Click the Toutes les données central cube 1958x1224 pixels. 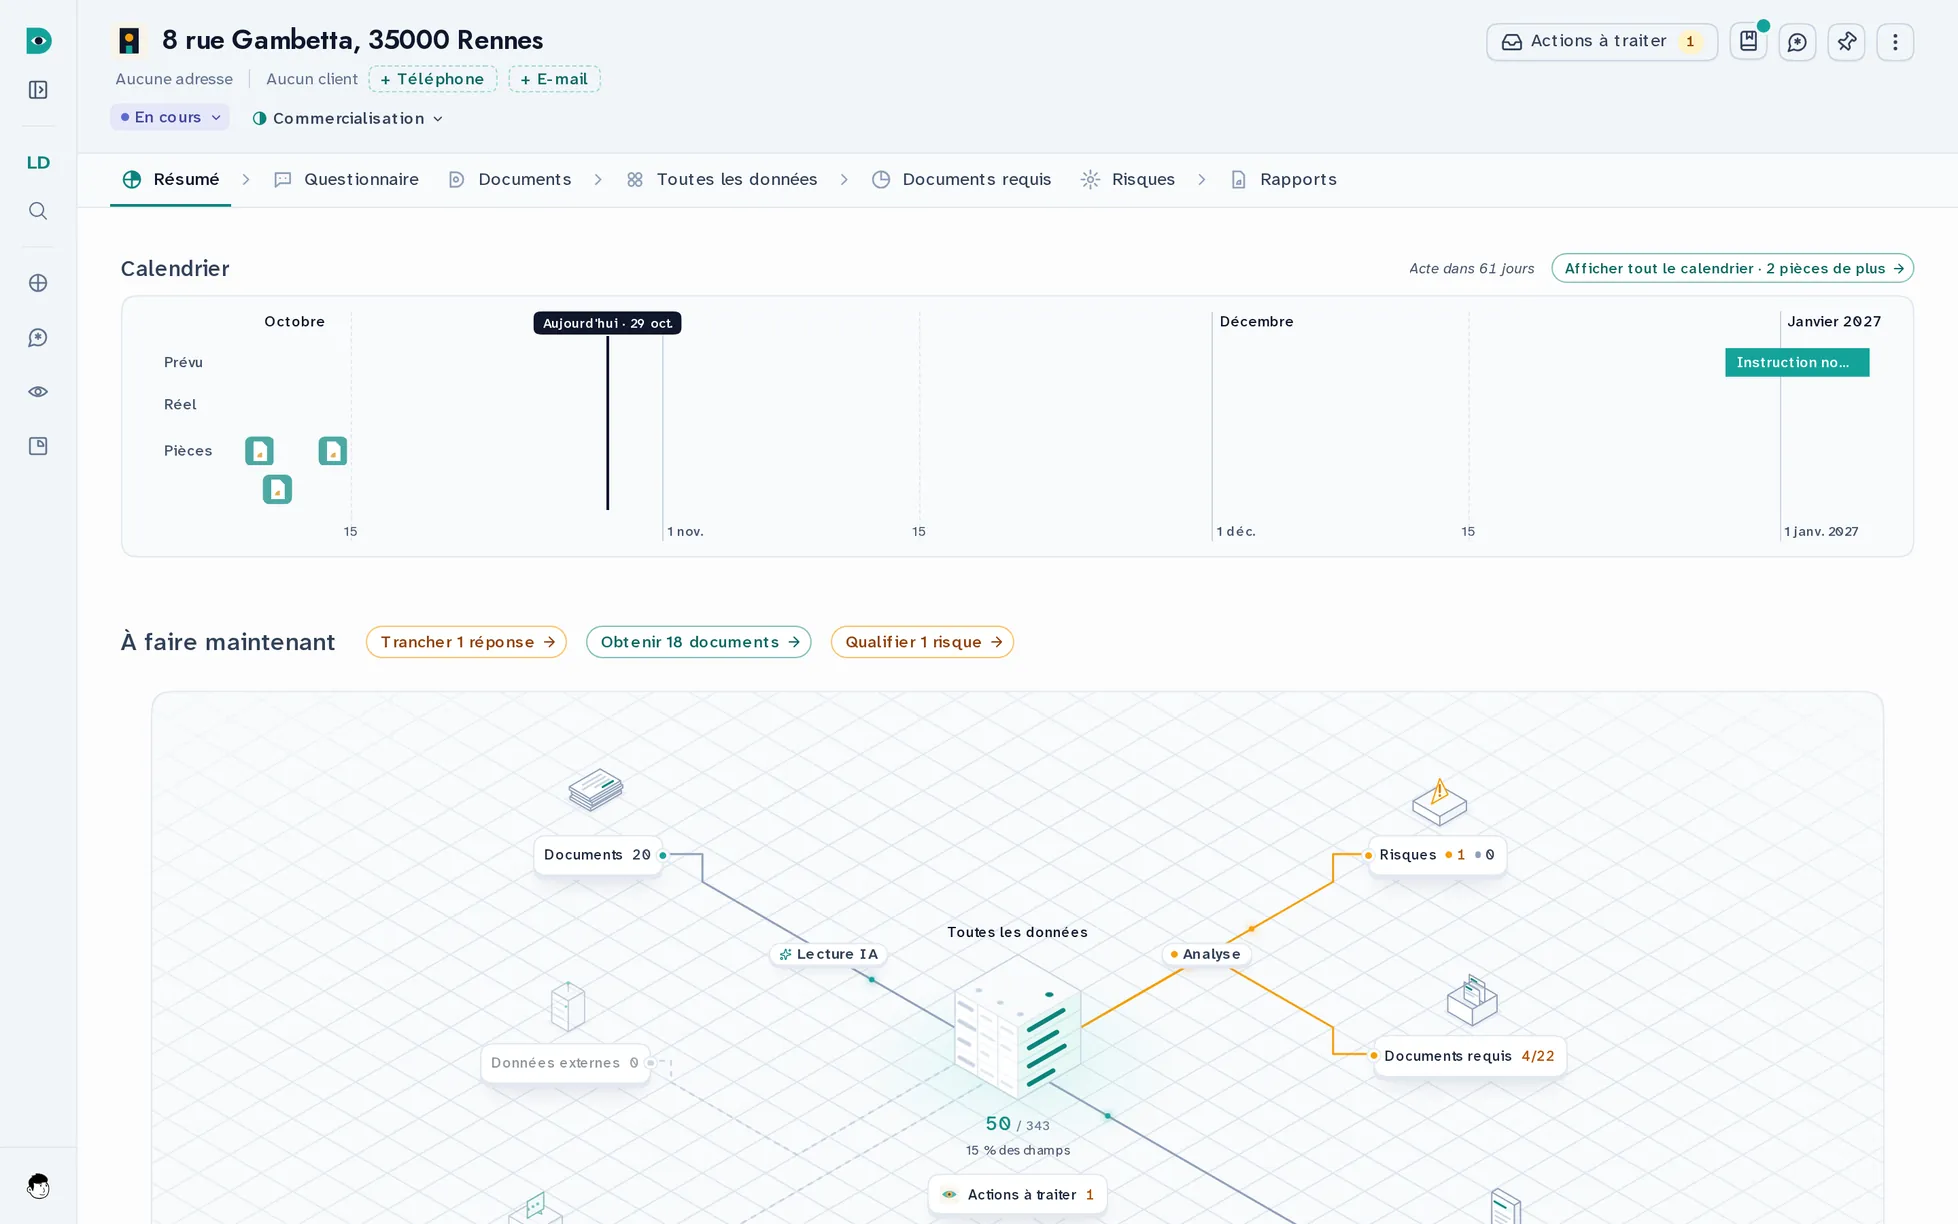[1017, 1028]
